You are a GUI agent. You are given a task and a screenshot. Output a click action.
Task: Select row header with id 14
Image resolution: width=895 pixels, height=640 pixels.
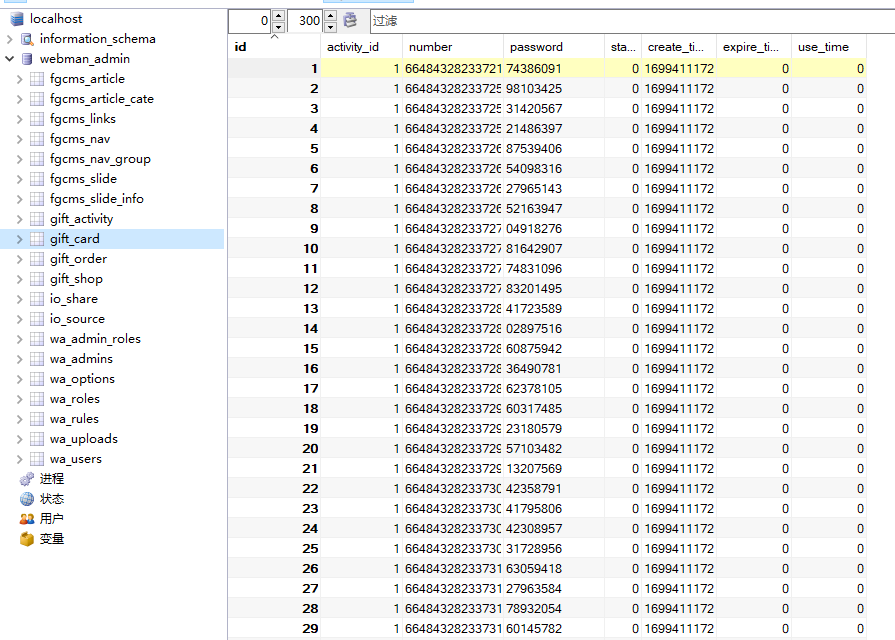pyautogui.click(x=274, y=328)
